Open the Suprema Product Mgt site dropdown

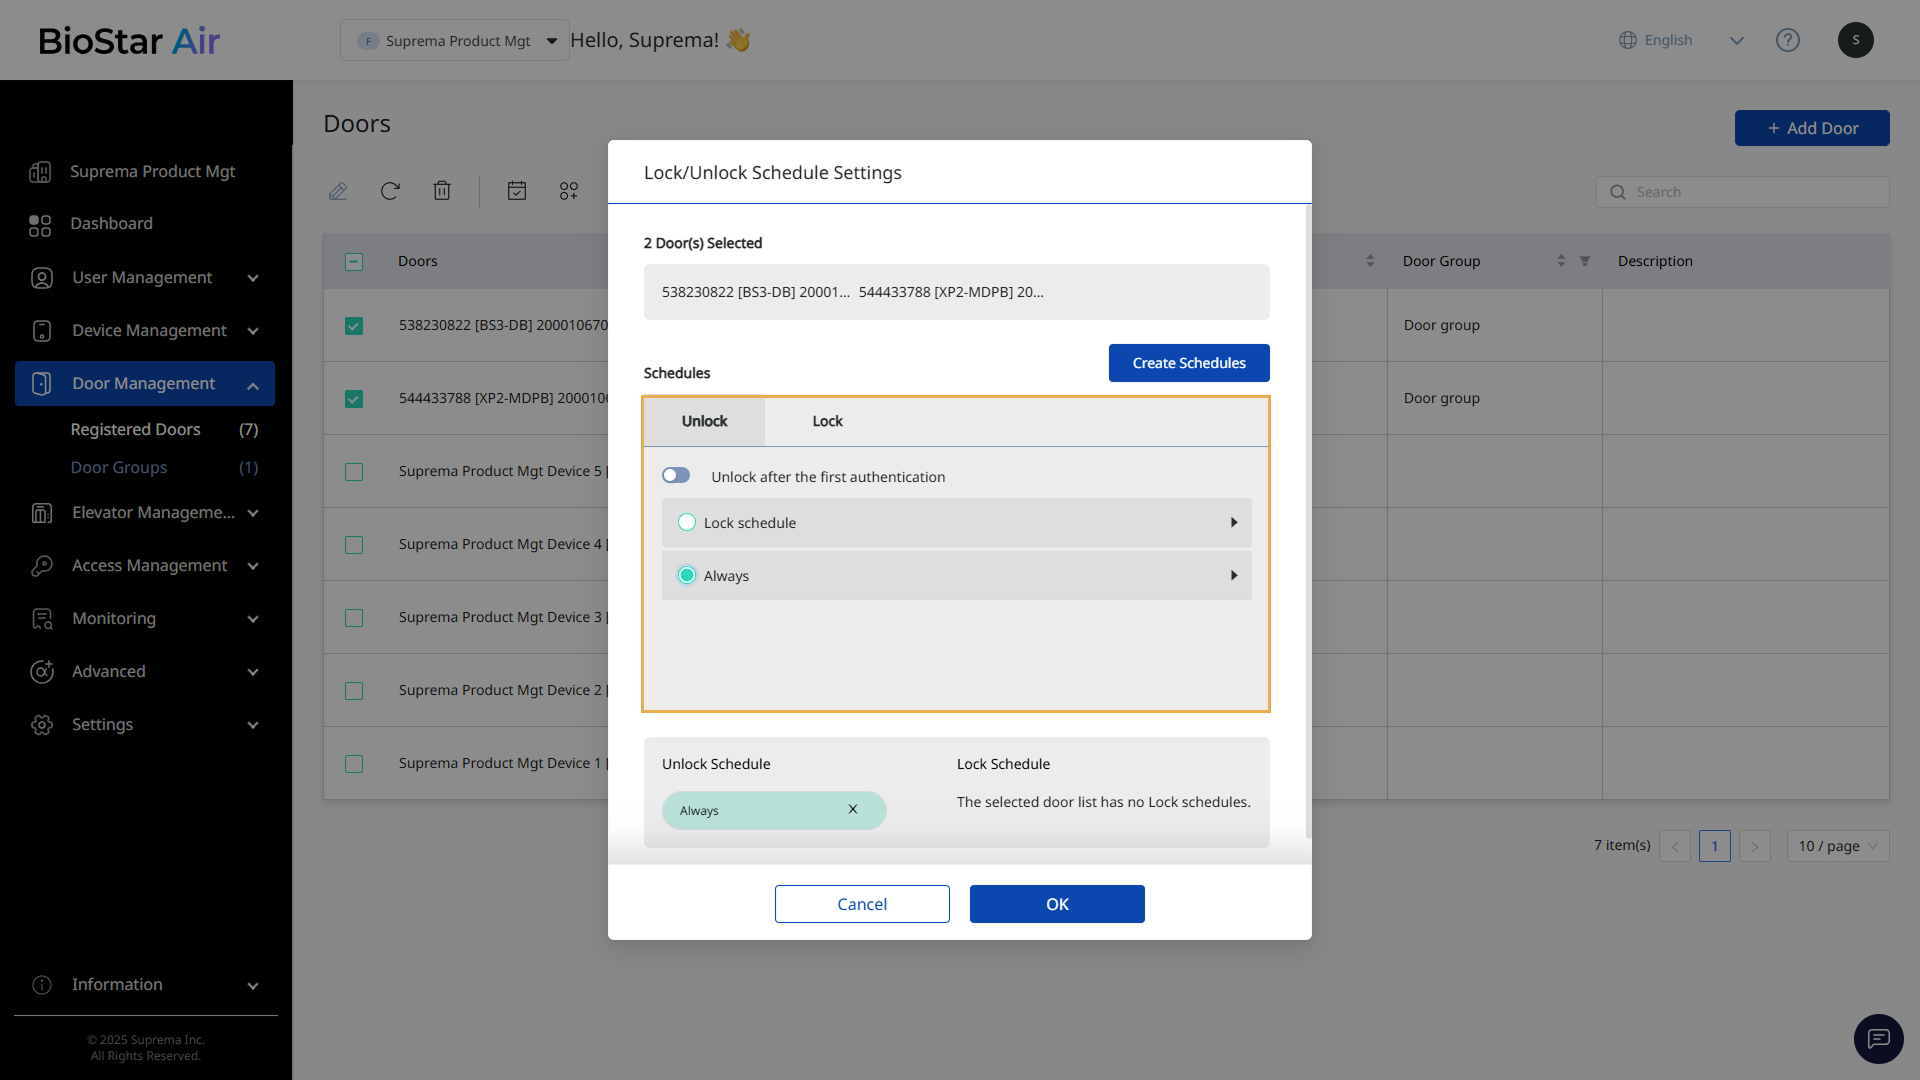point(455,41)
